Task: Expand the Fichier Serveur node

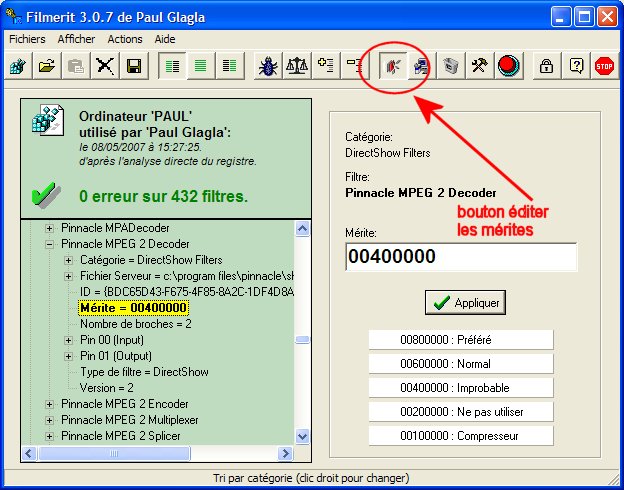Action: (68, 276)
